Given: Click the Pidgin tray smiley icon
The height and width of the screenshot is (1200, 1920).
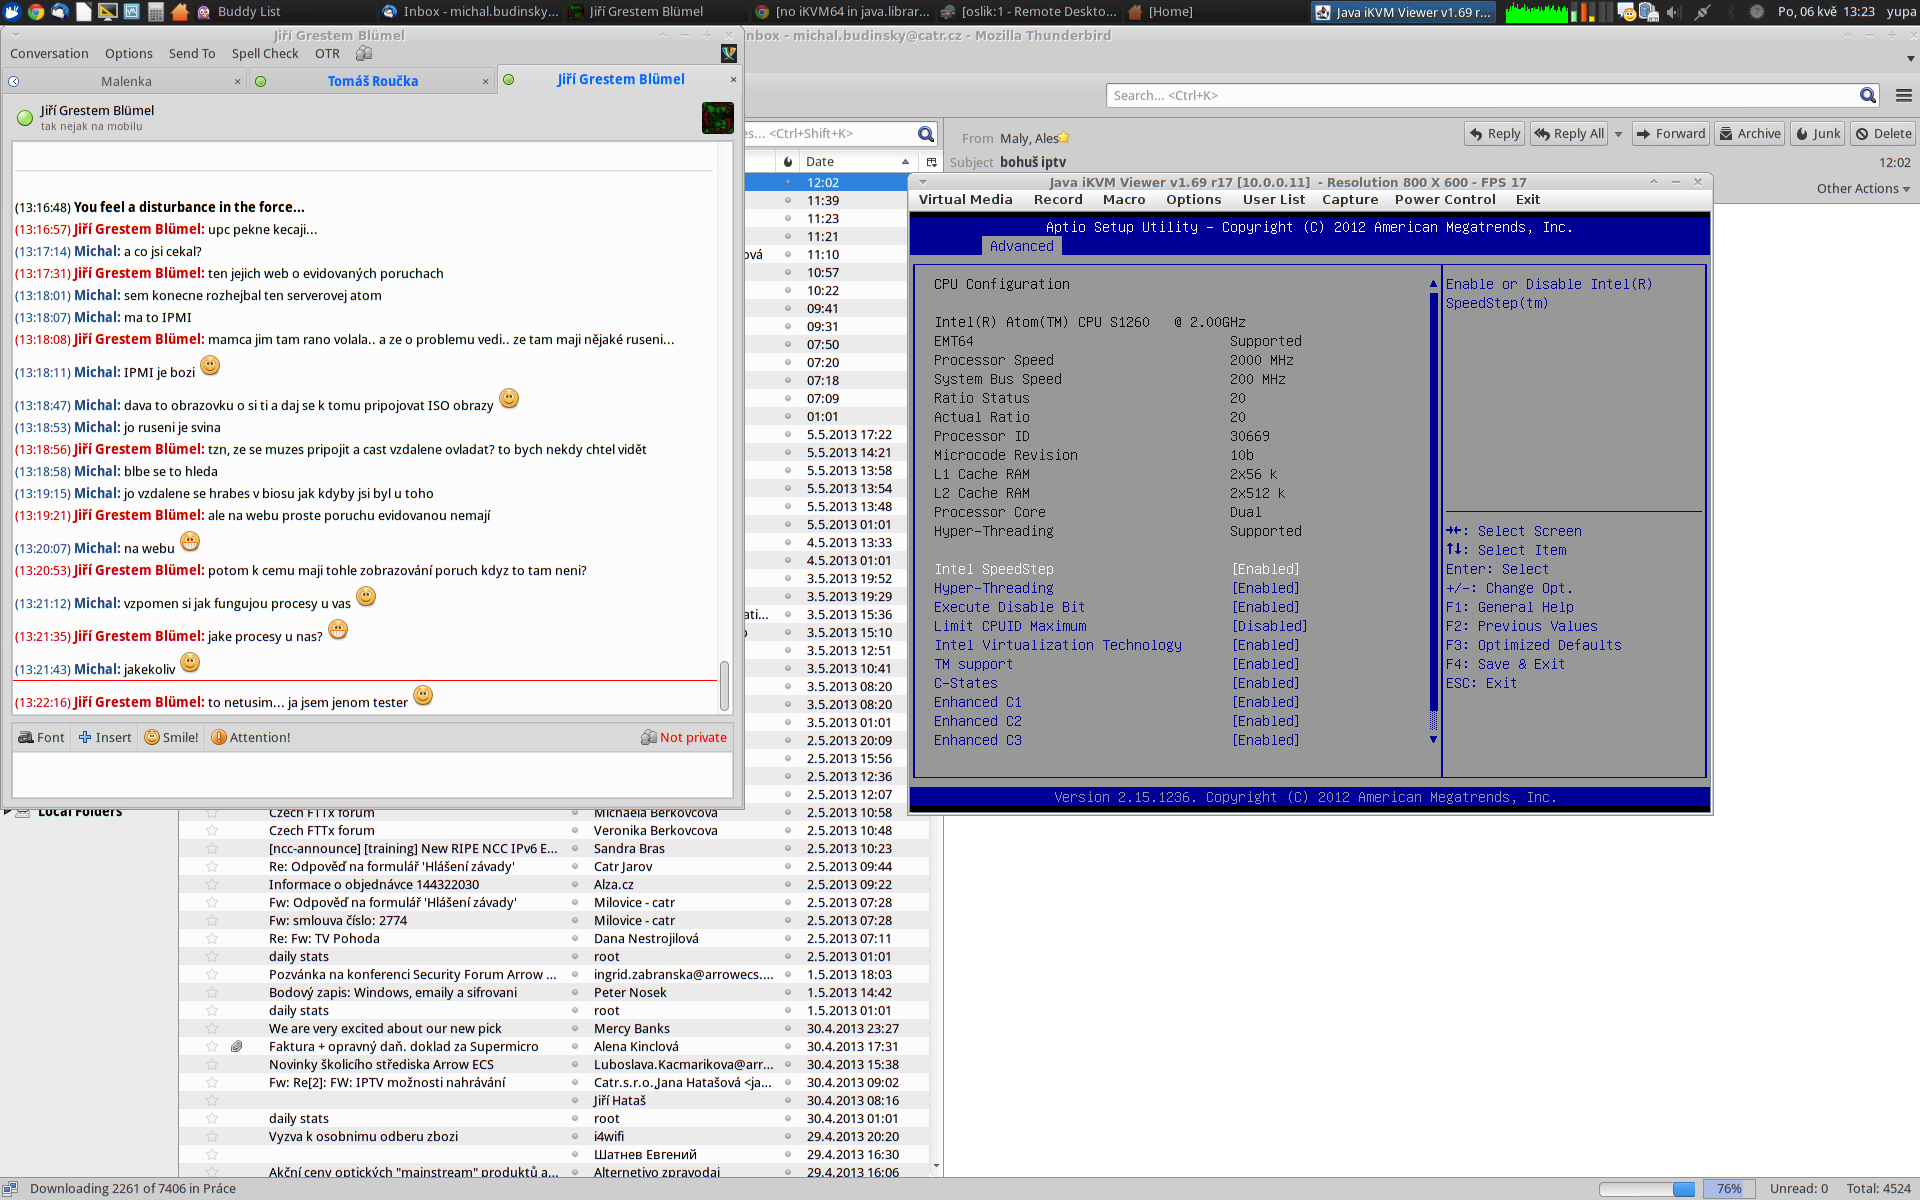Looking at the screenshot, I should pyautogui.click(x=1627, y=12).
